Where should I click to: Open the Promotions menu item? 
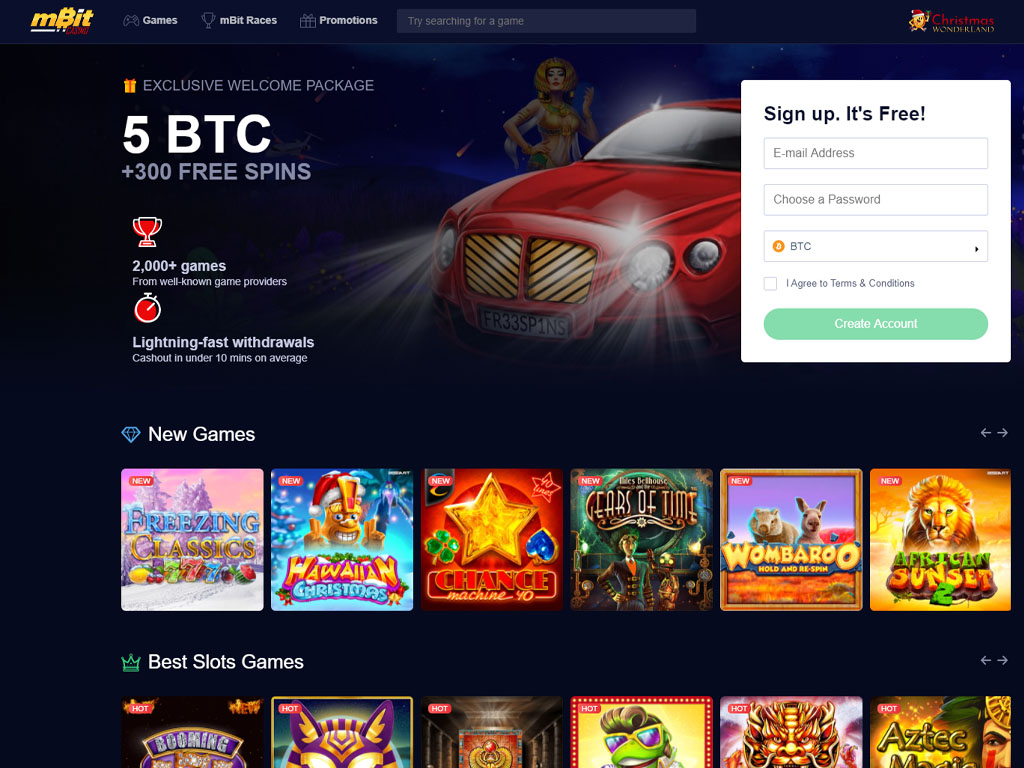(338, 20)
